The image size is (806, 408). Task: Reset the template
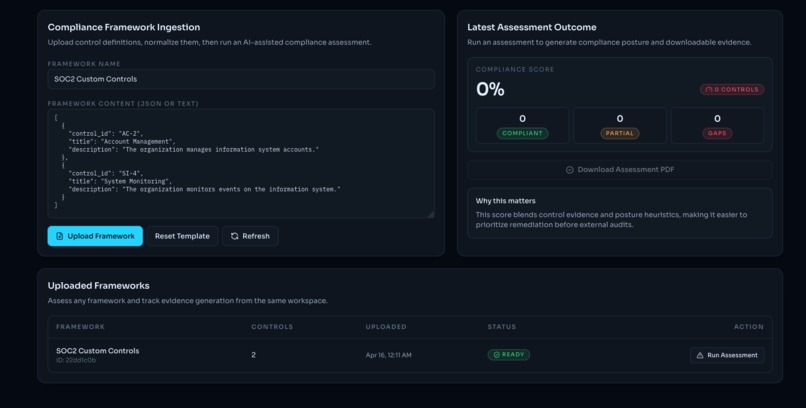point(182,236)
